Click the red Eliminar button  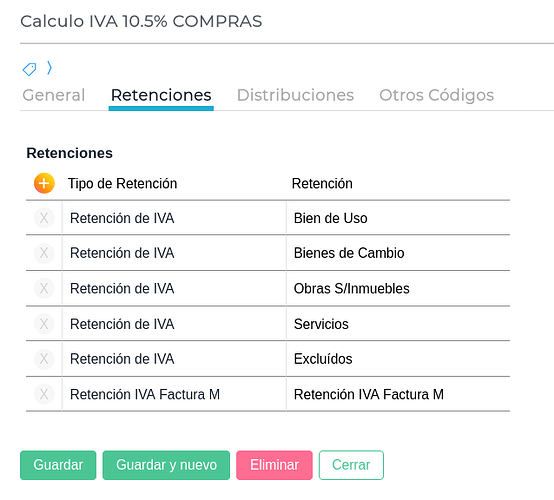coord(274,465)
